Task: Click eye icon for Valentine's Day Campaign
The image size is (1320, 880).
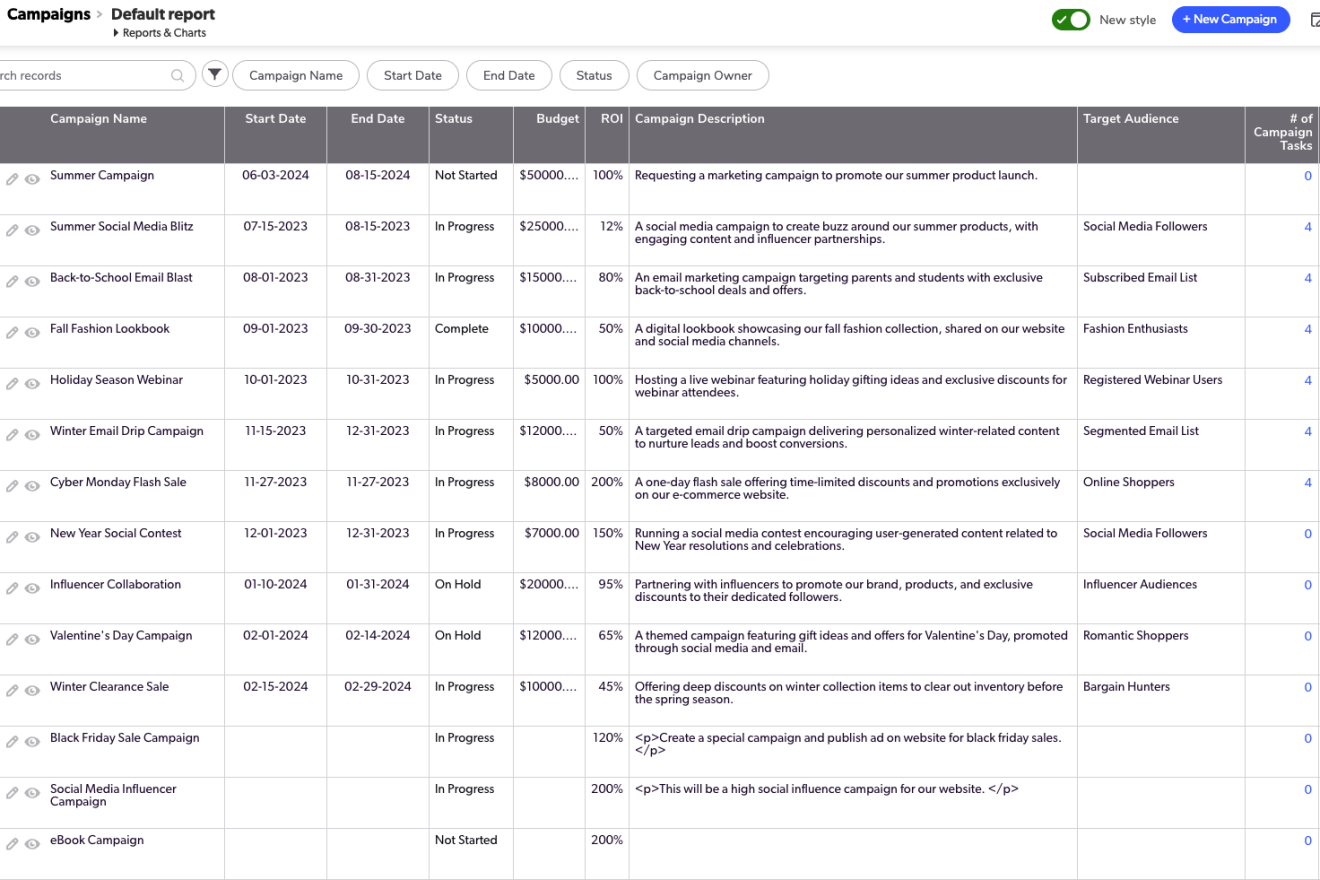Action: 32,640
